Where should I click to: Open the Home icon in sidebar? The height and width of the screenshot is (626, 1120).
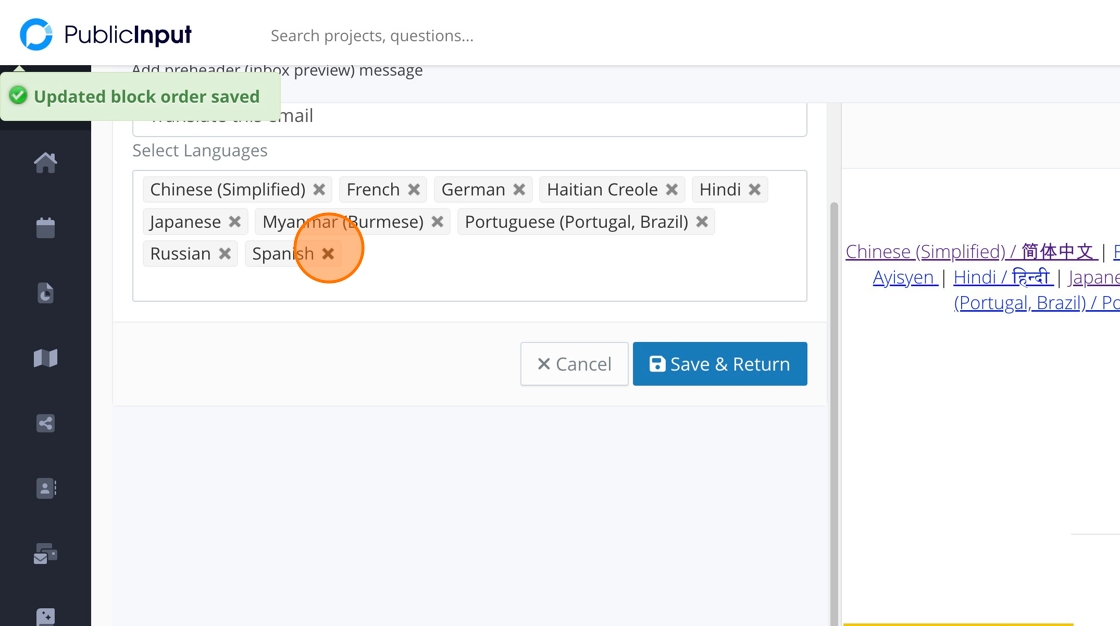(45, 162)
